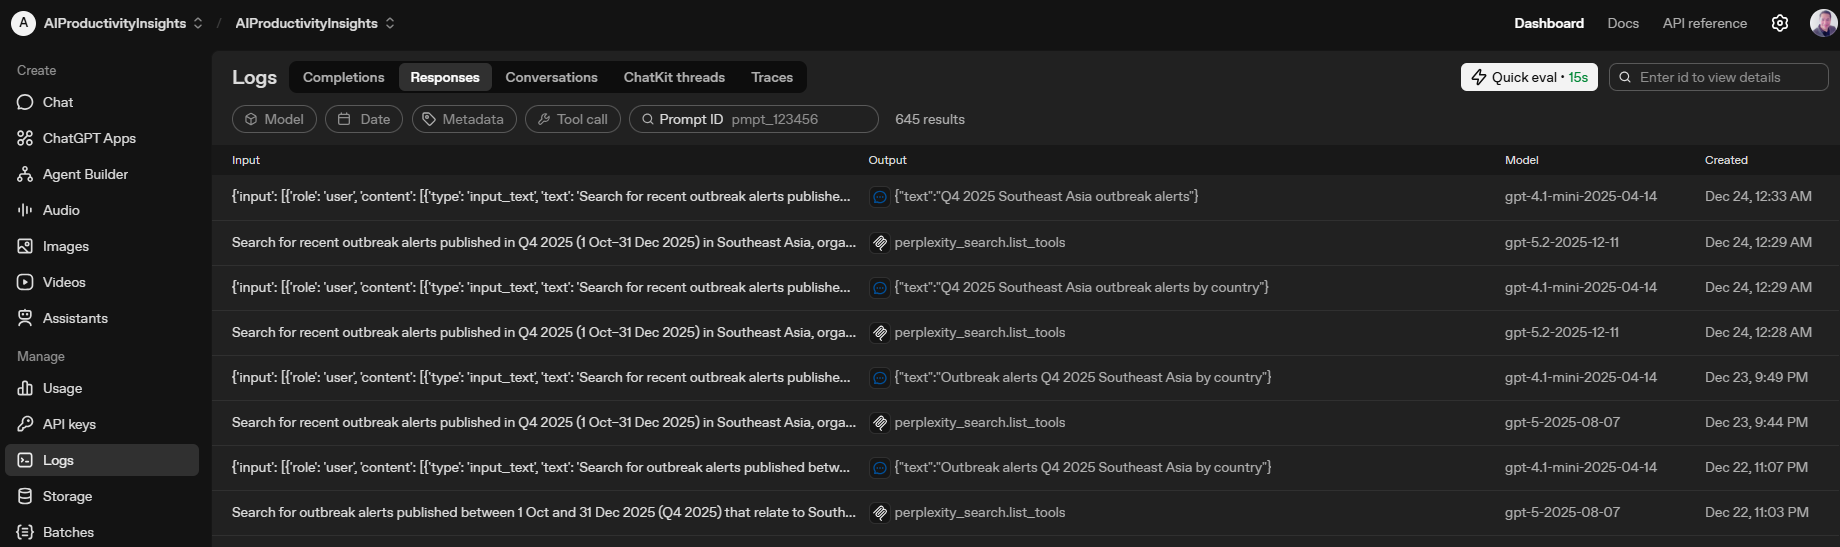1840x547 pixels.
Task: Go to Agent Builder
Action: 85,174
